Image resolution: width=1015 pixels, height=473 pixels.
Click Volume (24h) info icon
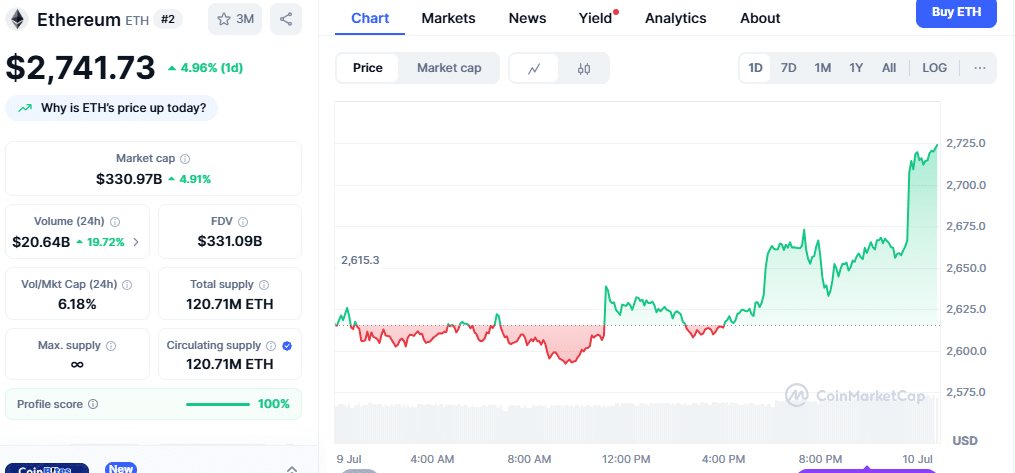point(115,221)
